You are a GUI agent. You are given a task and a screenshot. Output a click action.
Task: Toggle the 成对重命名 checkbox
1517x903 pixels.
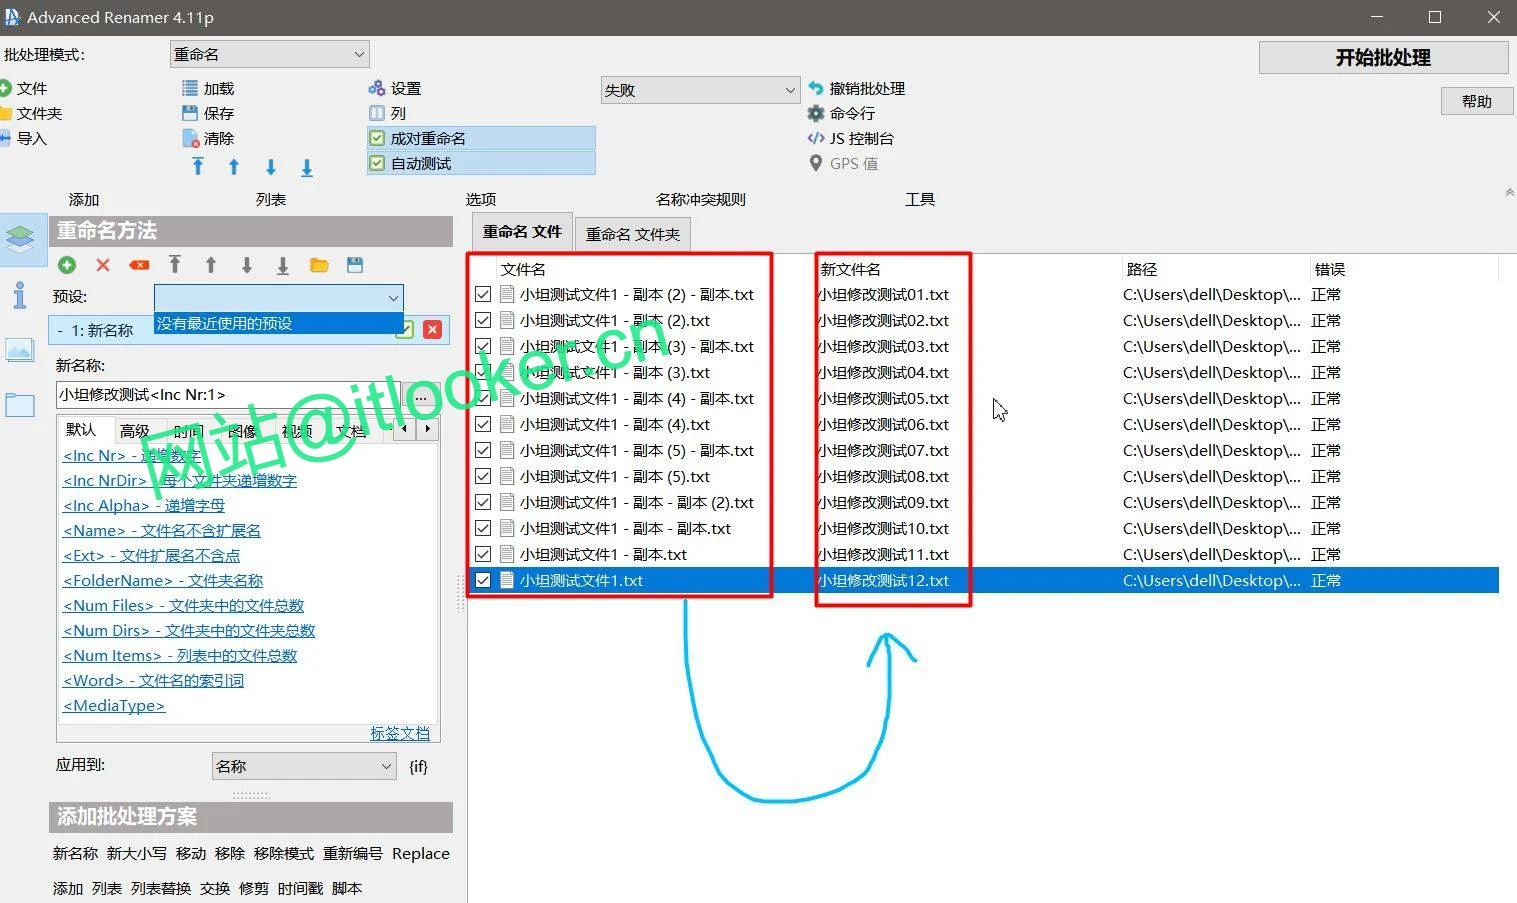tap(377, 138)
